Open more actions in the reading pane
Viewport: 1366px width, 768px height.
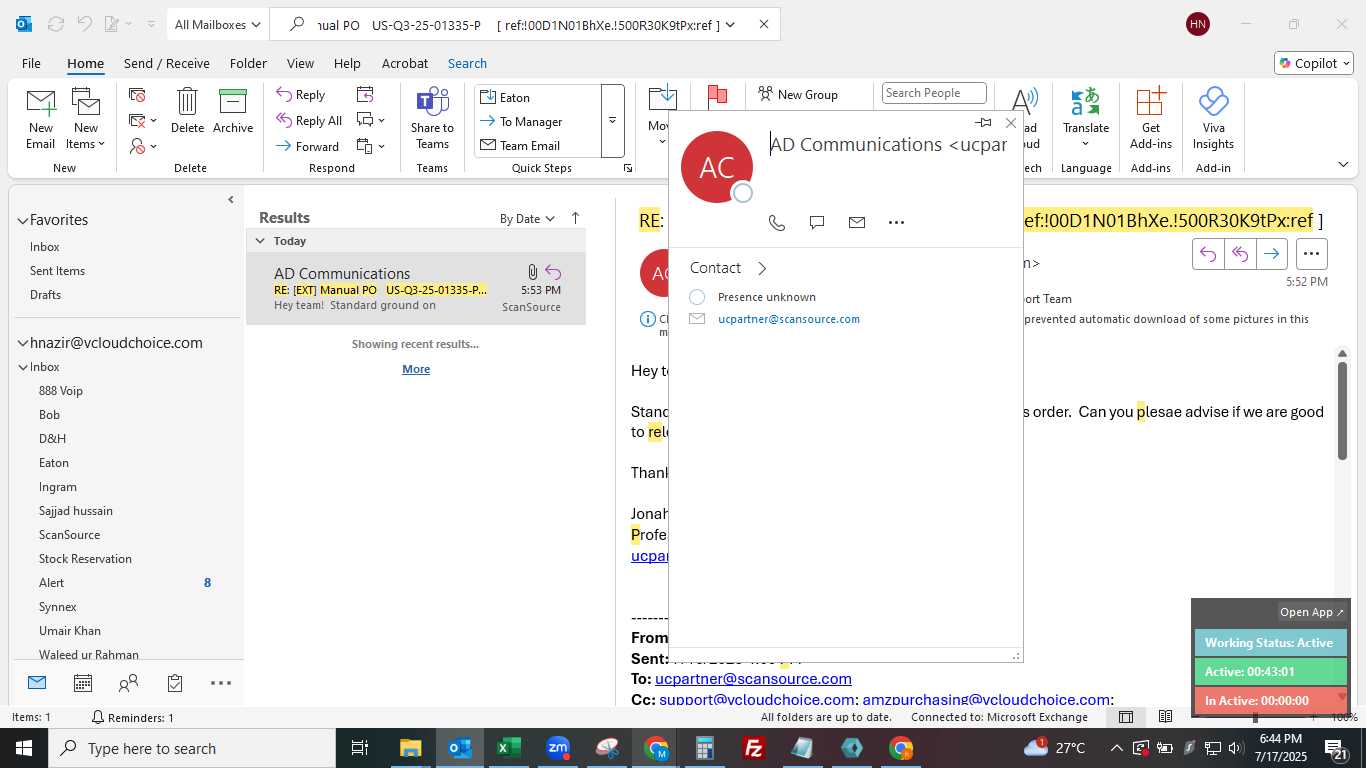pos(1312,254)
